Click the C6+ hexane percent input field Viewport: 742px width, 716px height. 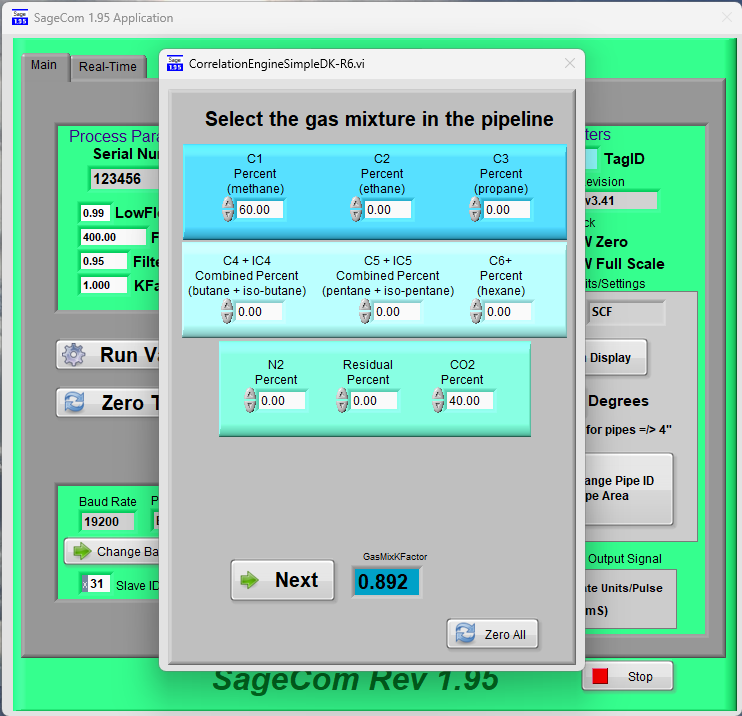(x=508, y=312)
